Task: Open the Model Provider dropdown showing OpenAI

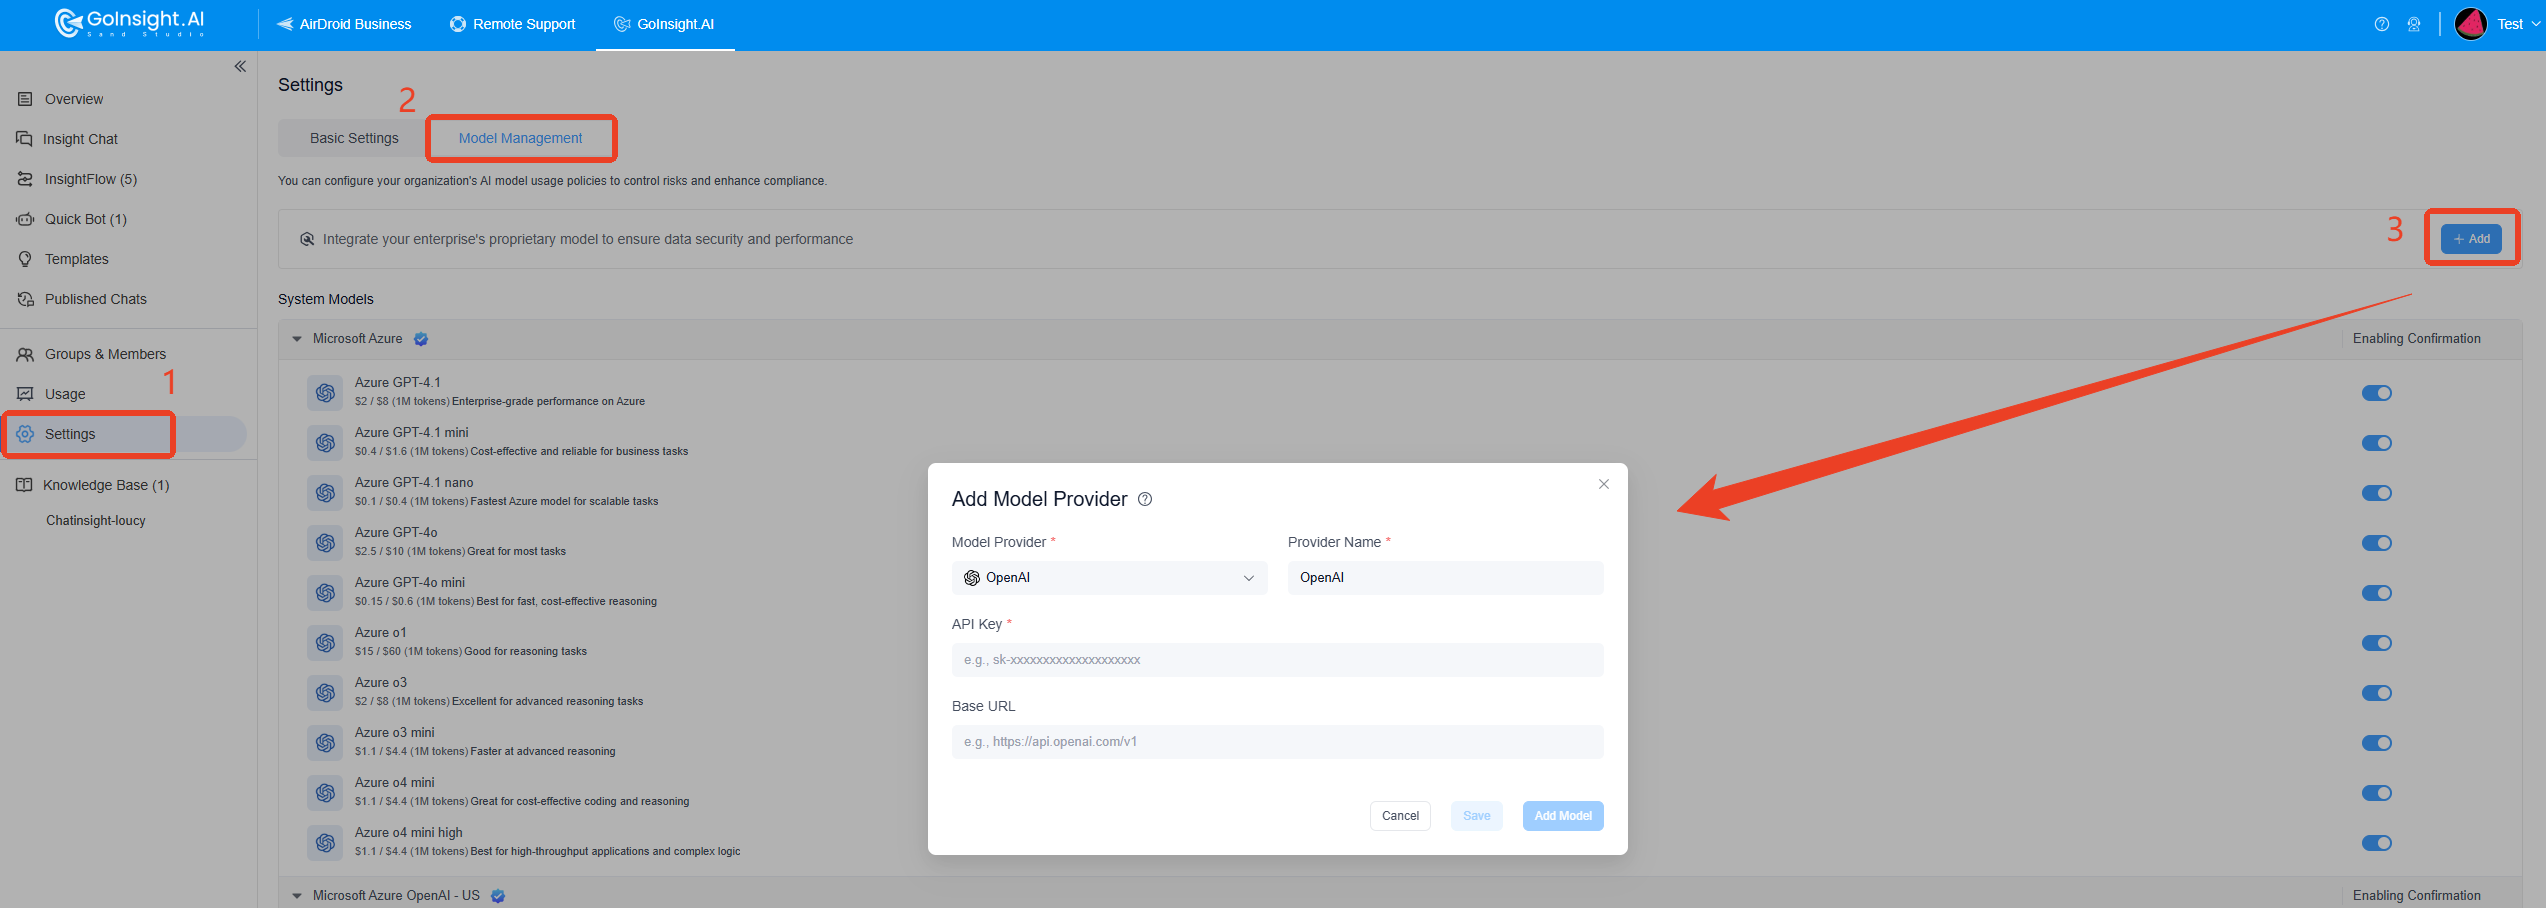Action: (1109, 578)
